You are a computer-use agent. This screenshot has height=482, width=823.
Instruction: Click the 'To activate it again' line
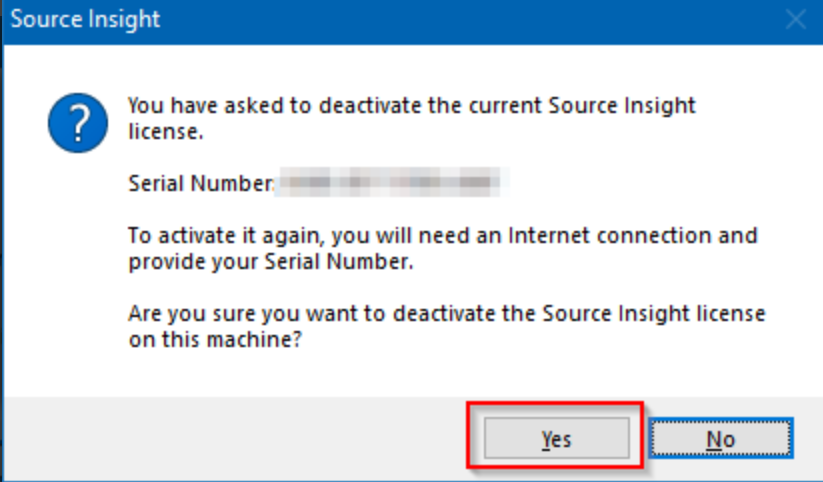coord(442,236)
